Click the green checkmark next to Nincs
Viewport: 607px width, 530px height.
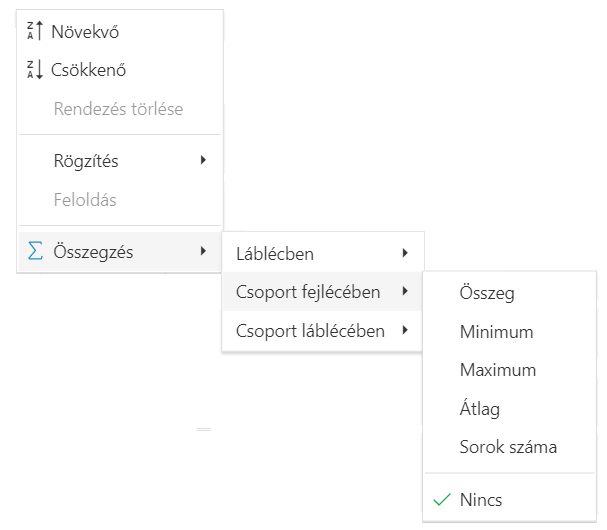[x=440, y=499]
